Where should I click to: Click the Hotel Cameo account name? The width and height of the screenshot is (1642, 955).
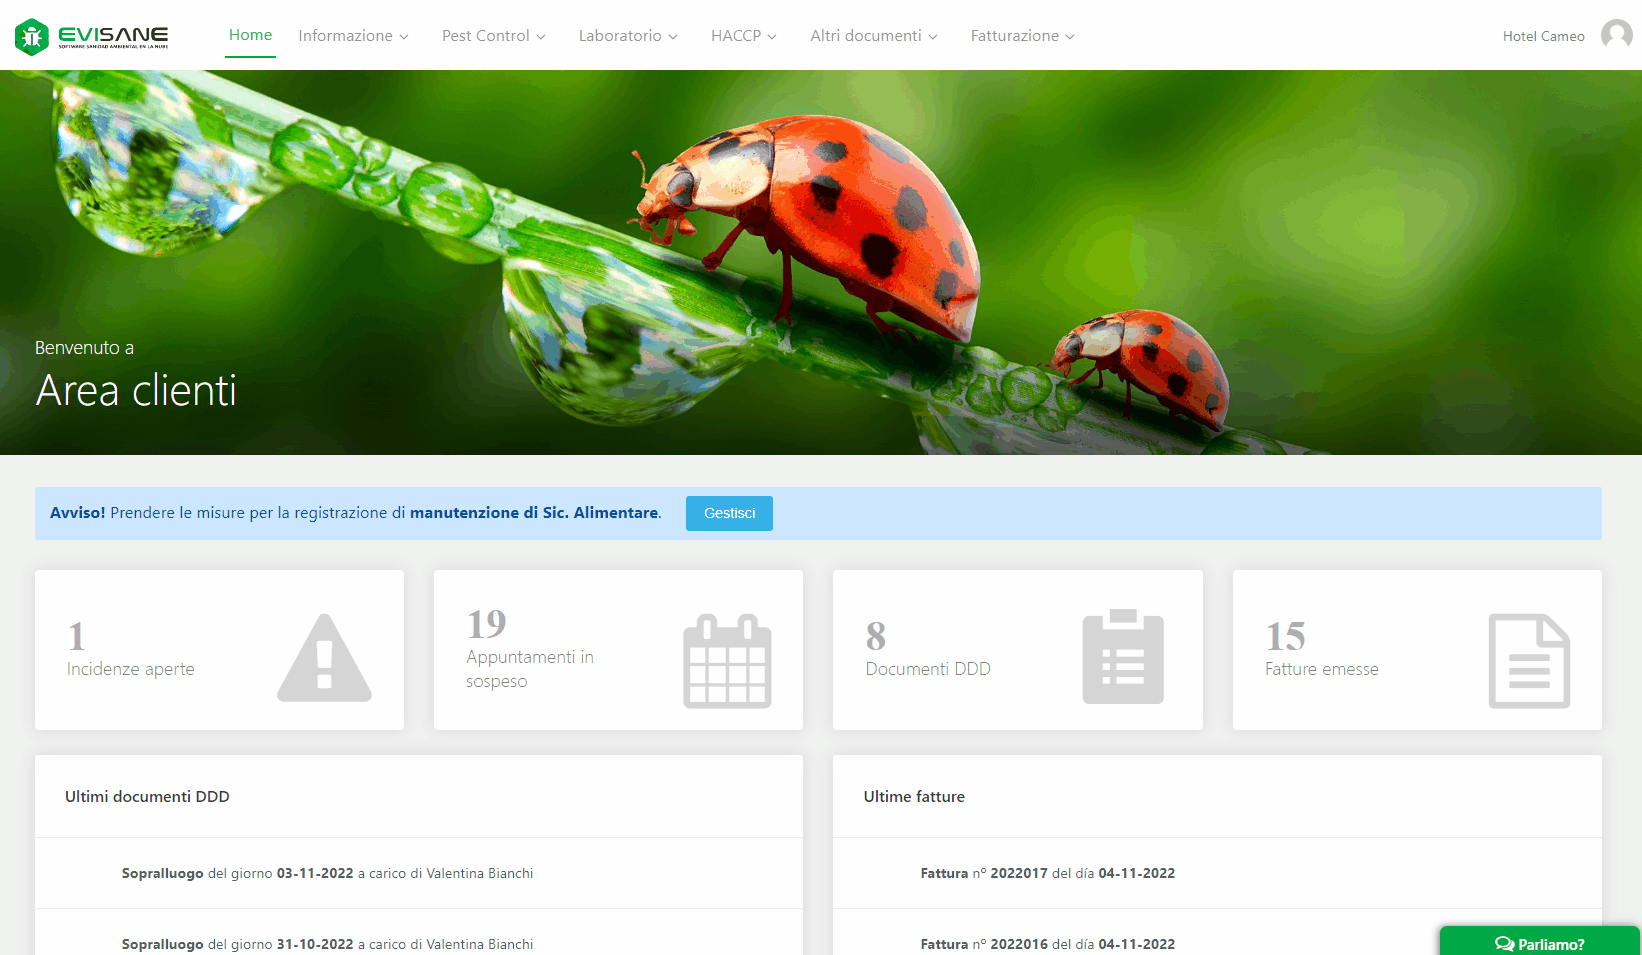(1543, 36)
